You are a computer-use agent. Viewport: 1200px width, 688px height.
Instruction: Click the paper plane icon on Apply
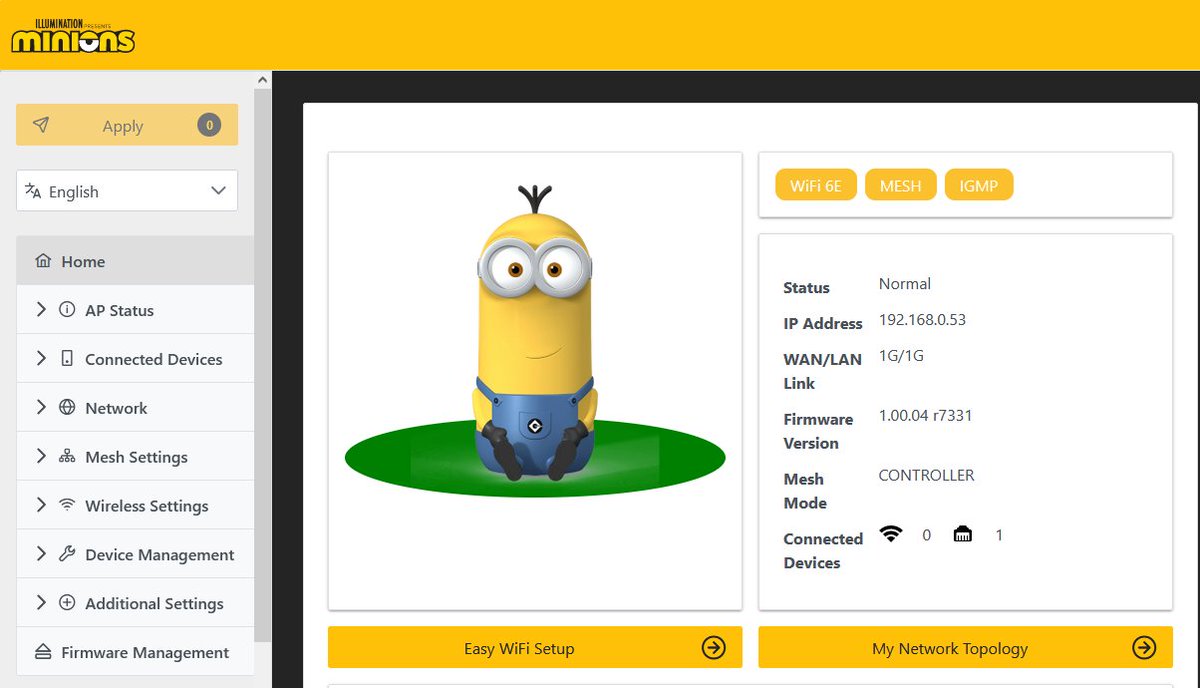point(41,125)
